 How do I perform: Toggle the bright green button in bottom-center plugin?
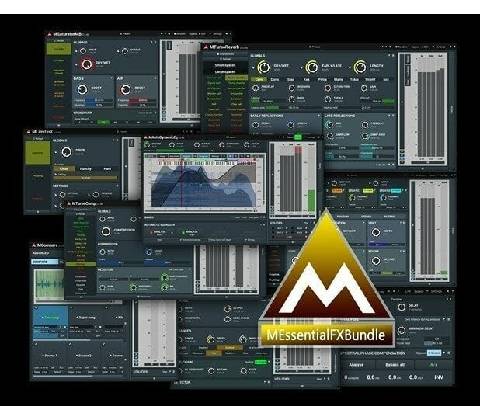pyautogui.click(x=261, y=362)
